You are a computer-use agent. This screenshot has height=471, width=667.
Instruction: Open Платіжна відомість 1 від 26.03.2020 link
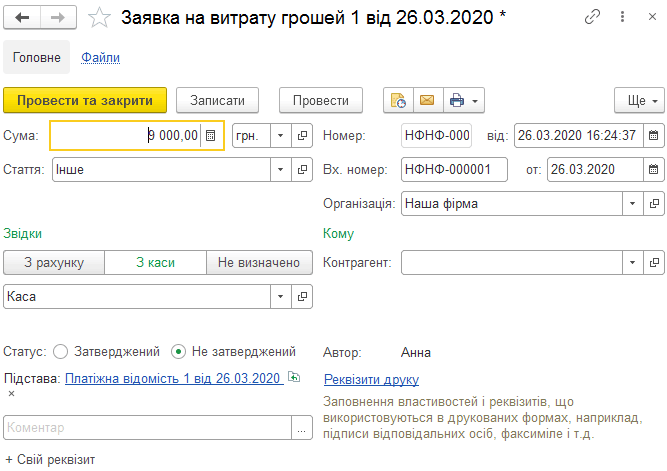173,378
